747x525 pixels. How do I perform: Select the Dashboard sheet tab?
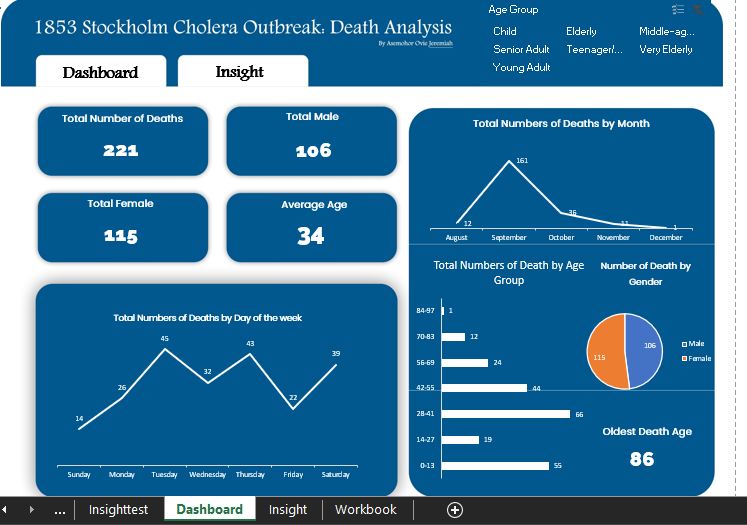[x=210, y=510]
